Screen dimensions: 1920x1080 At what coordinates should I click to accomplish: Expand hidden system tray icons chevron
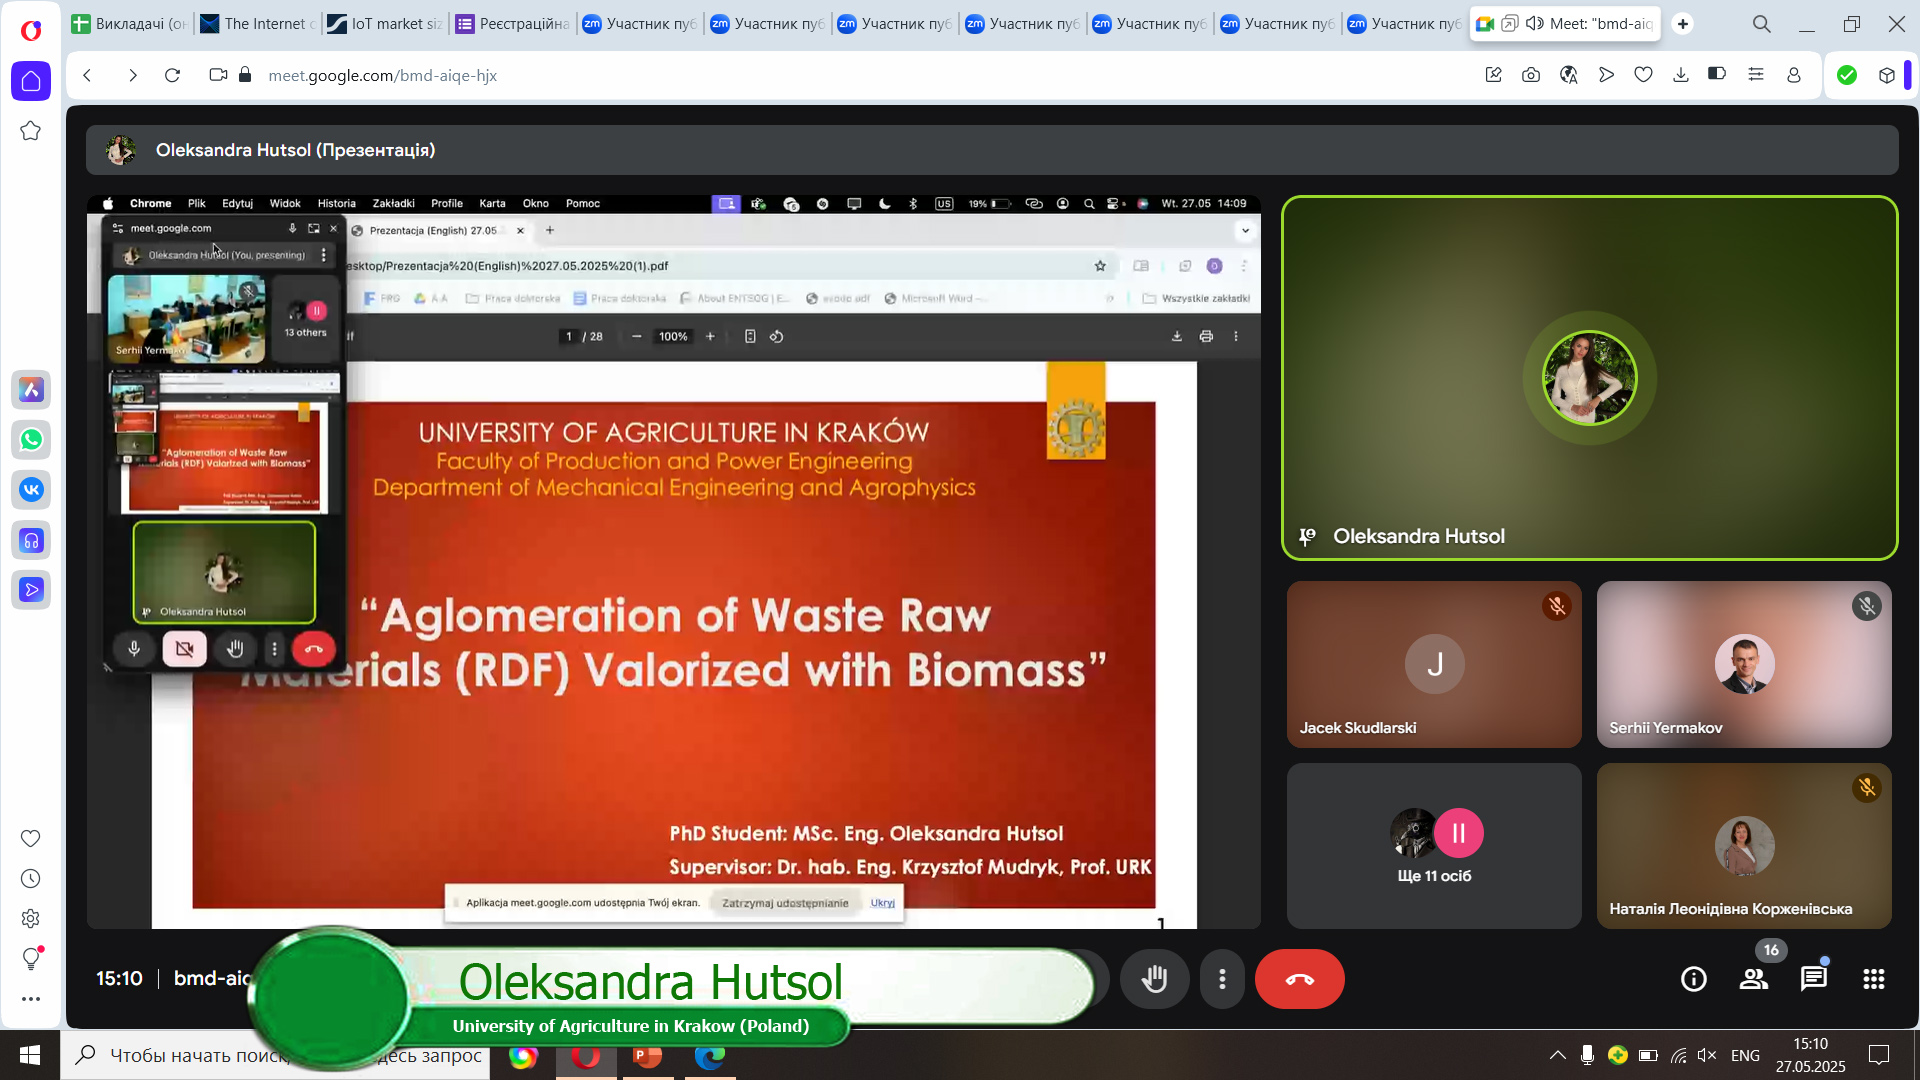pyautogui.click(x=1557, y=1055)
